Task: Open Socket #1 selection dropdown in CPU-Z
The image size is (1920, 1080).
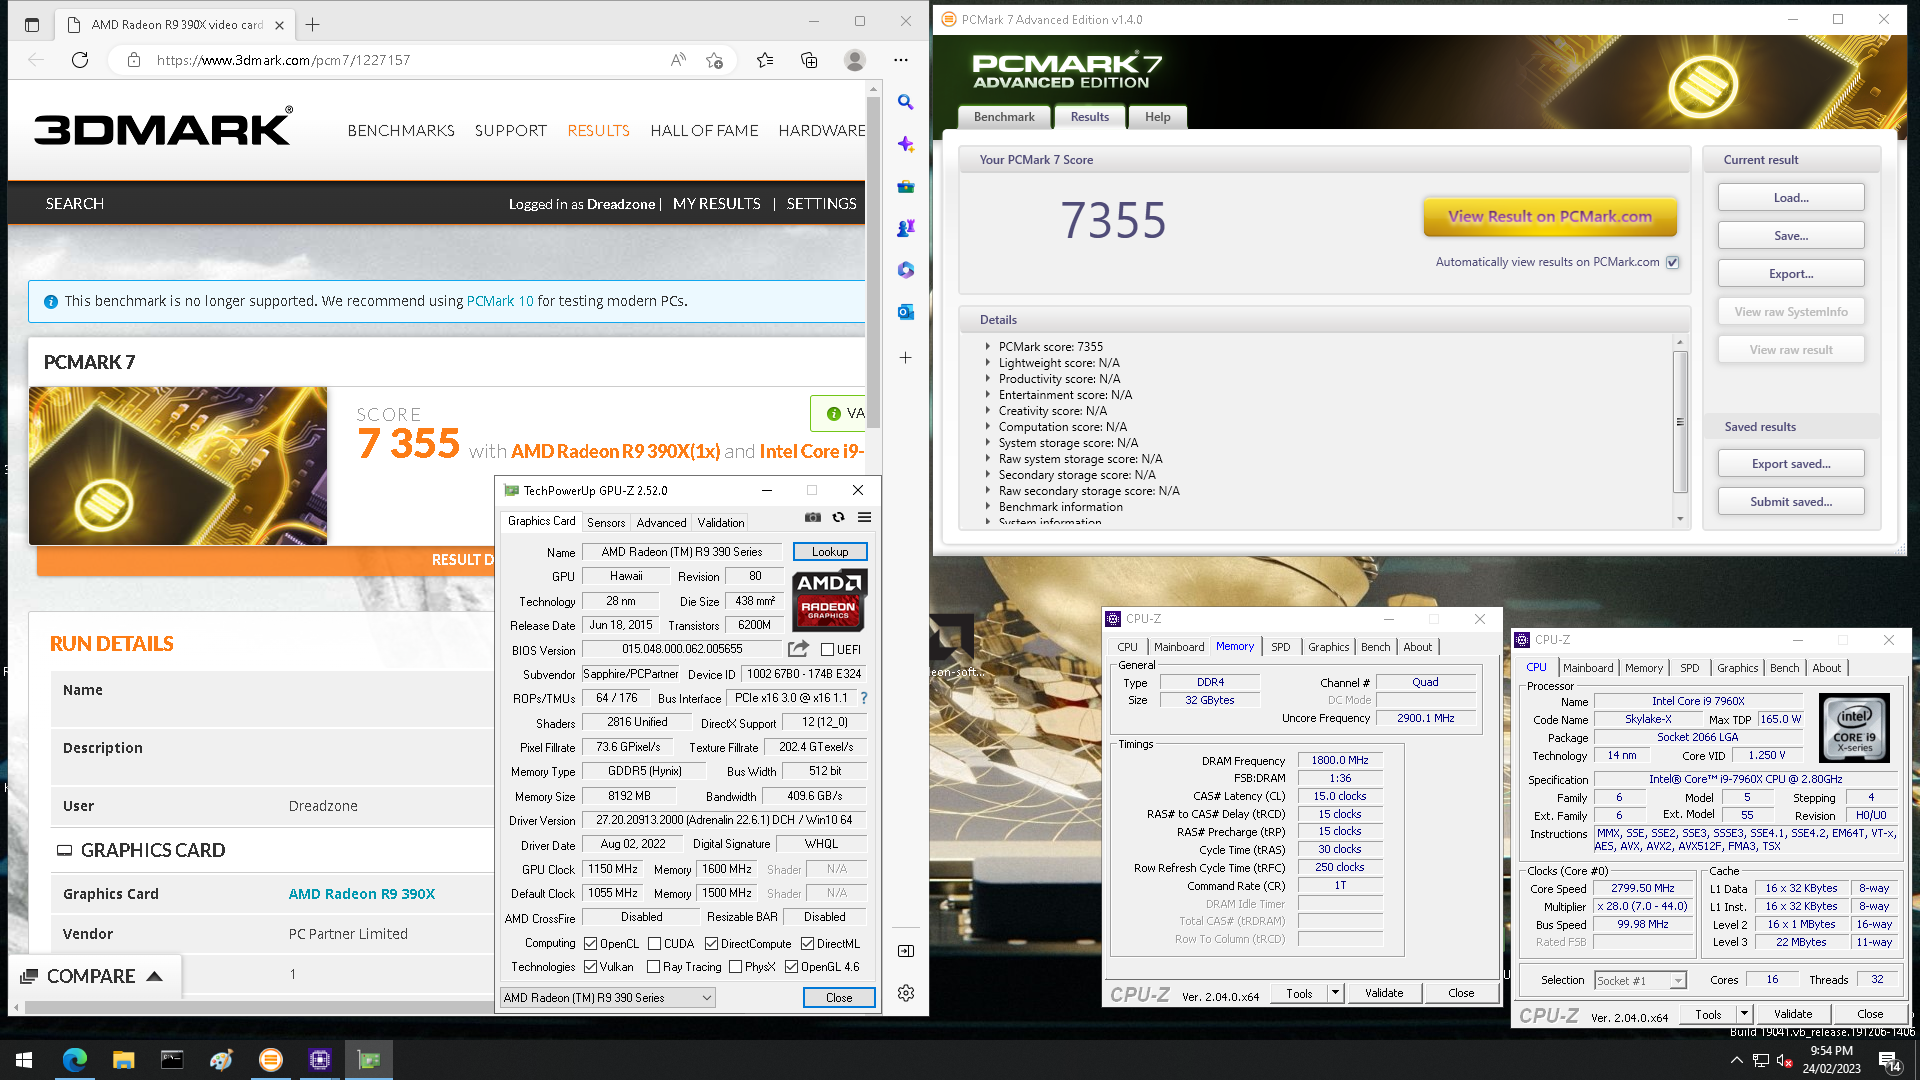Action: tap(1640, 981)
